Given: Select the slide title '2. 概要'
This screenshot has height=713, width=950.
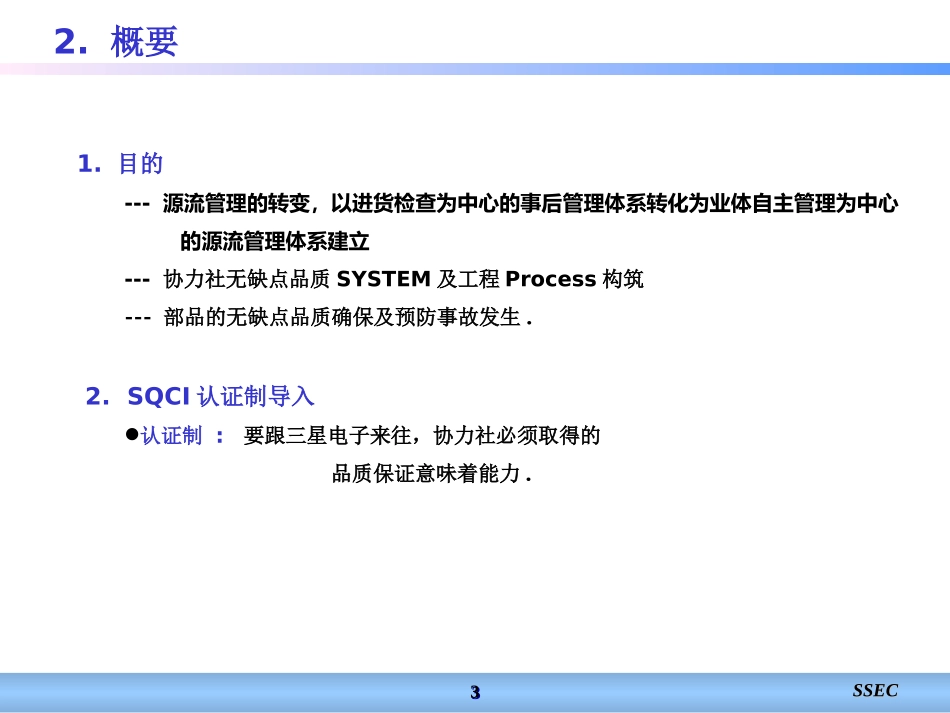Looking at the screenshot, I should pos(116,42).
